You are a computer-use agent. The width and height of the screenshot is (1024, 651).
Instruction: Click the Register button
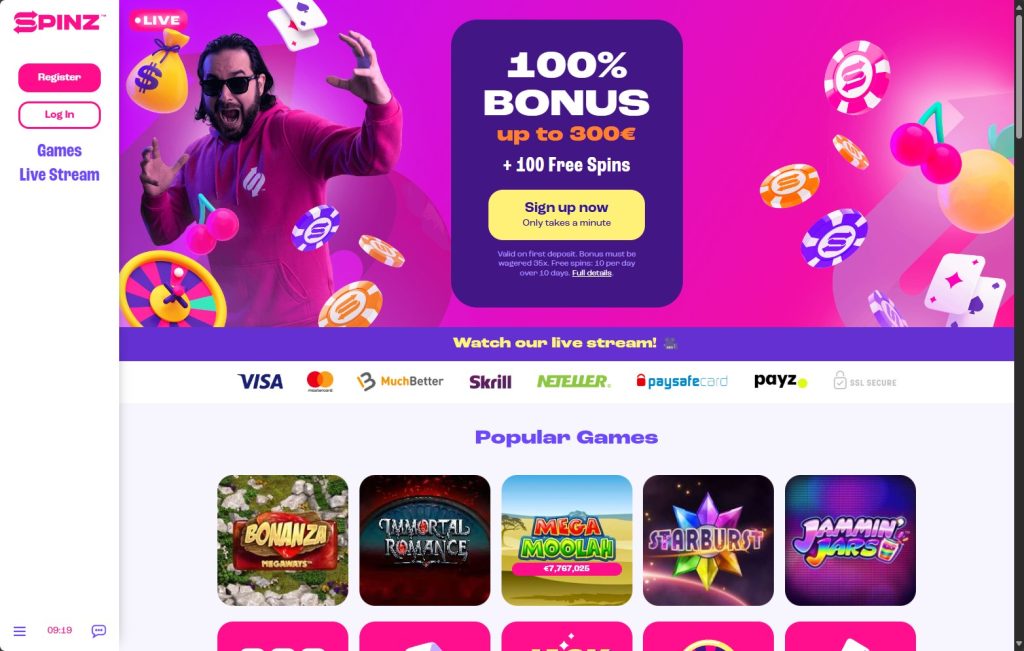tap(59, 78)
